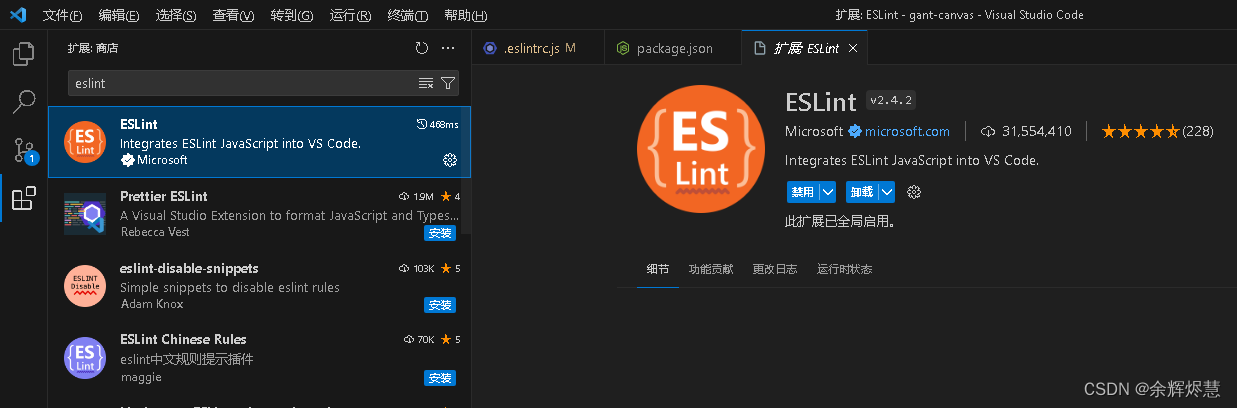Select the eslint-disable-snippets row title
Image resolution: width=1237 pixels, height=408 pixels.
pos(189,268)
